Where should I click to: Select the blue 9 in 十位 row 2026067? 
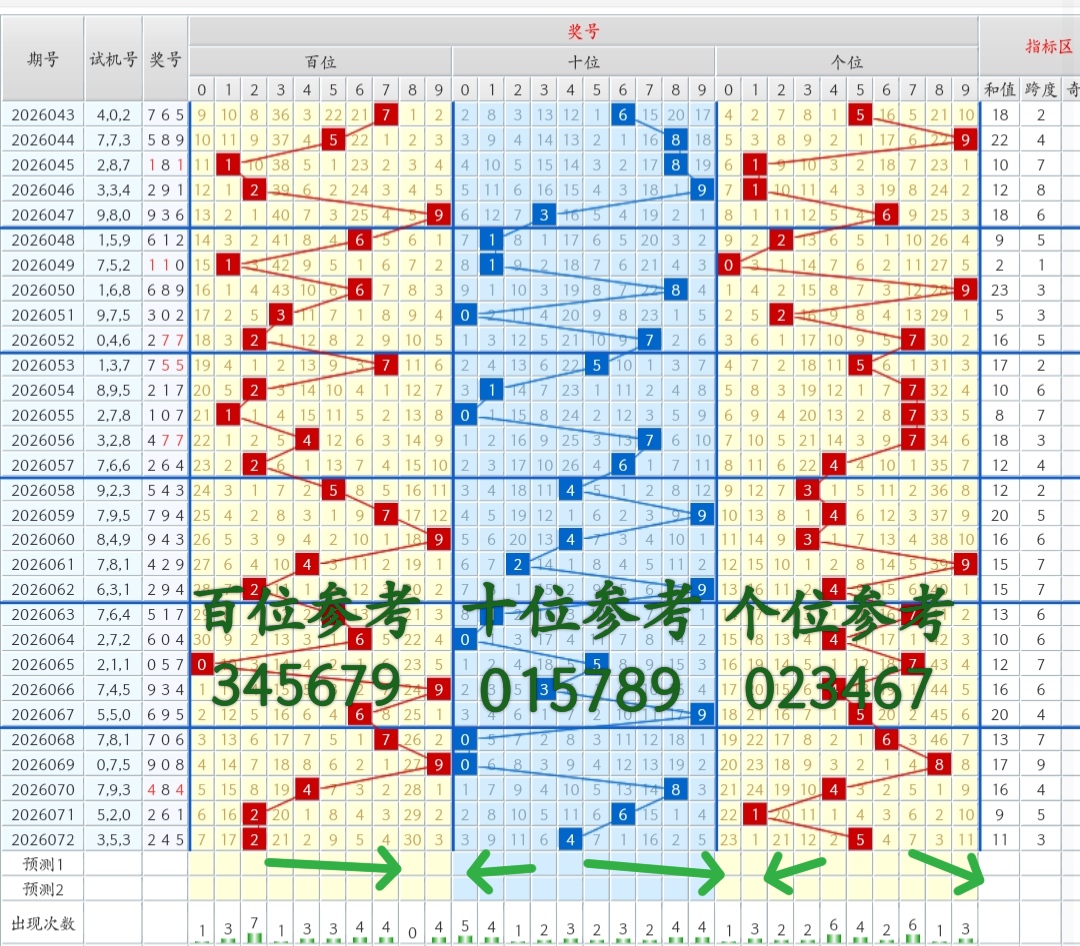pos(700,714)
